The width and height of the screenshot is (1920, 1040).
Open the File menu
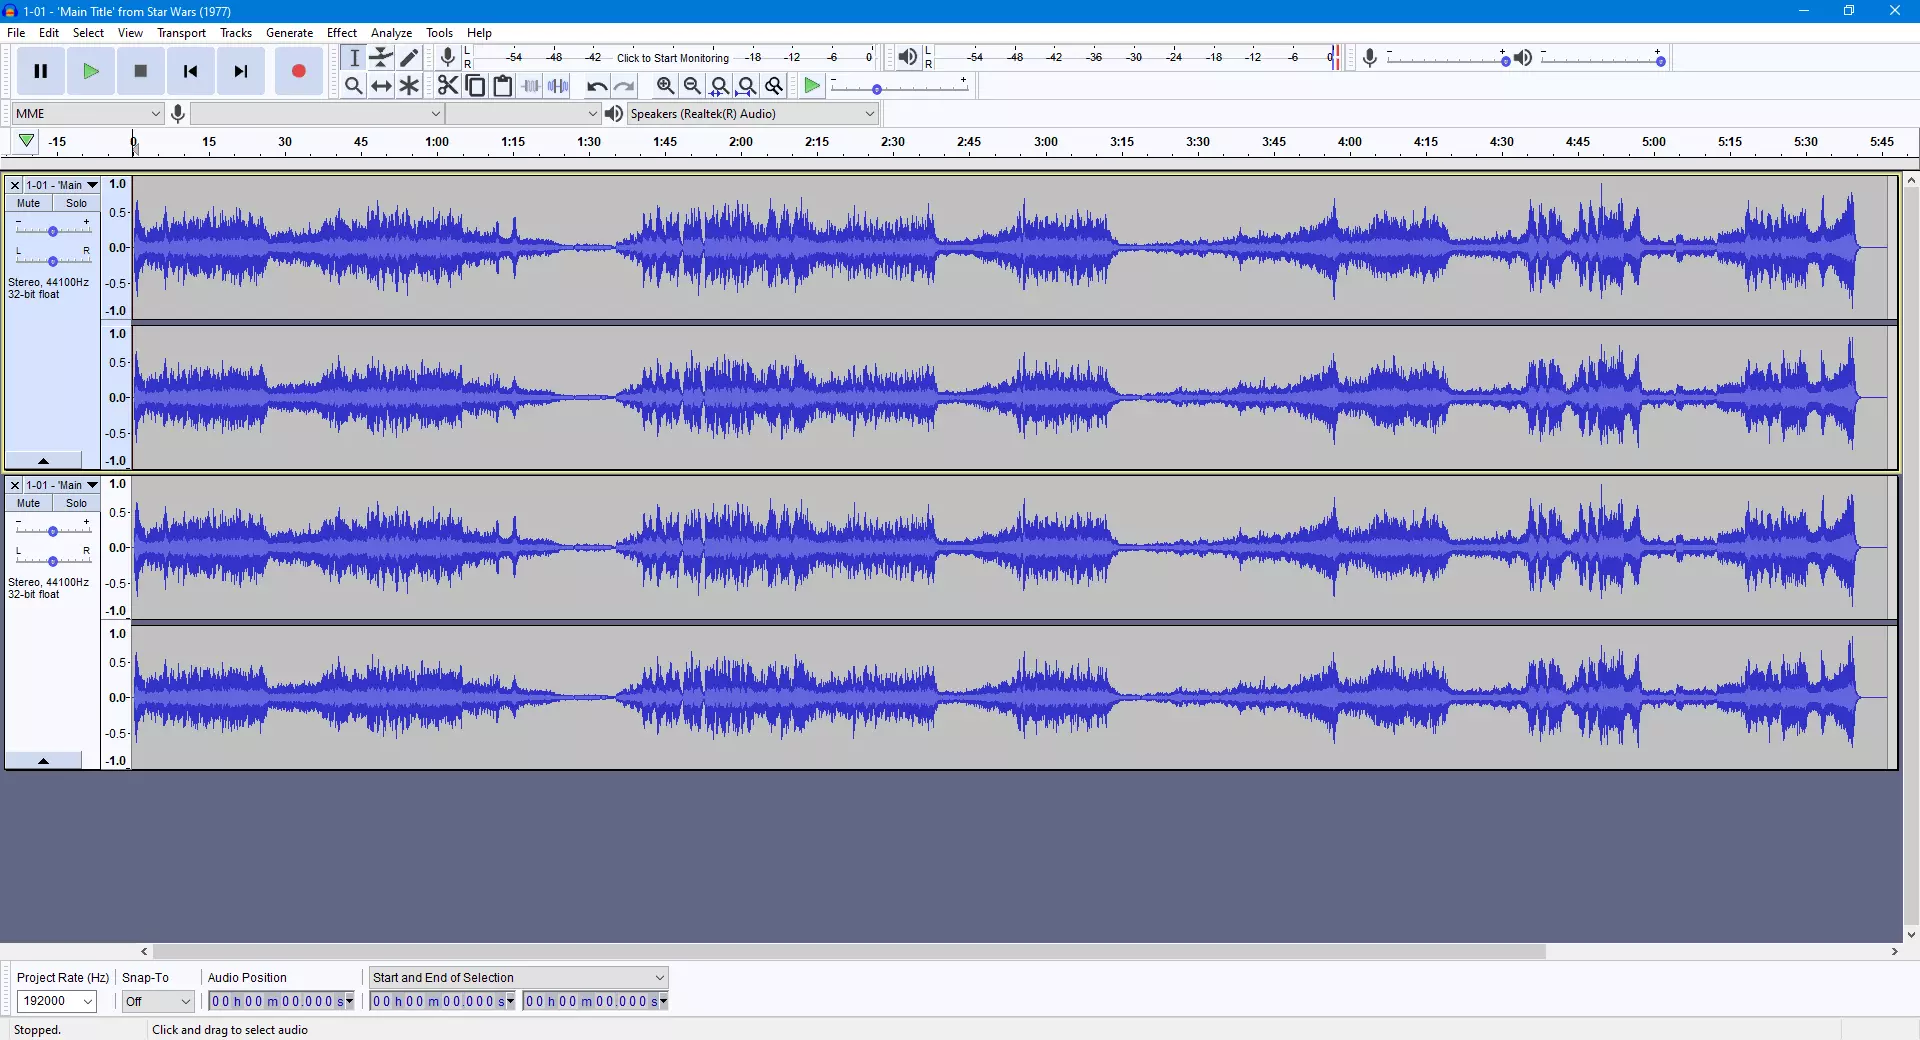[x=16, y=32]
